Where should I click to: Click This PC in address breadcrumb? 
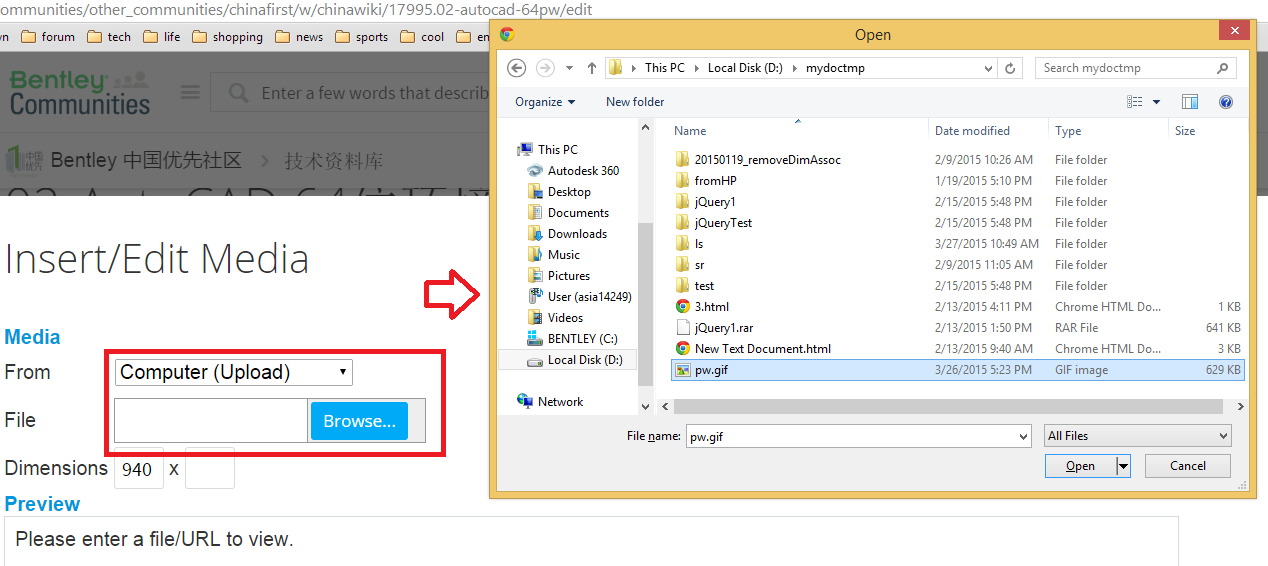click(x=665, y=68)
